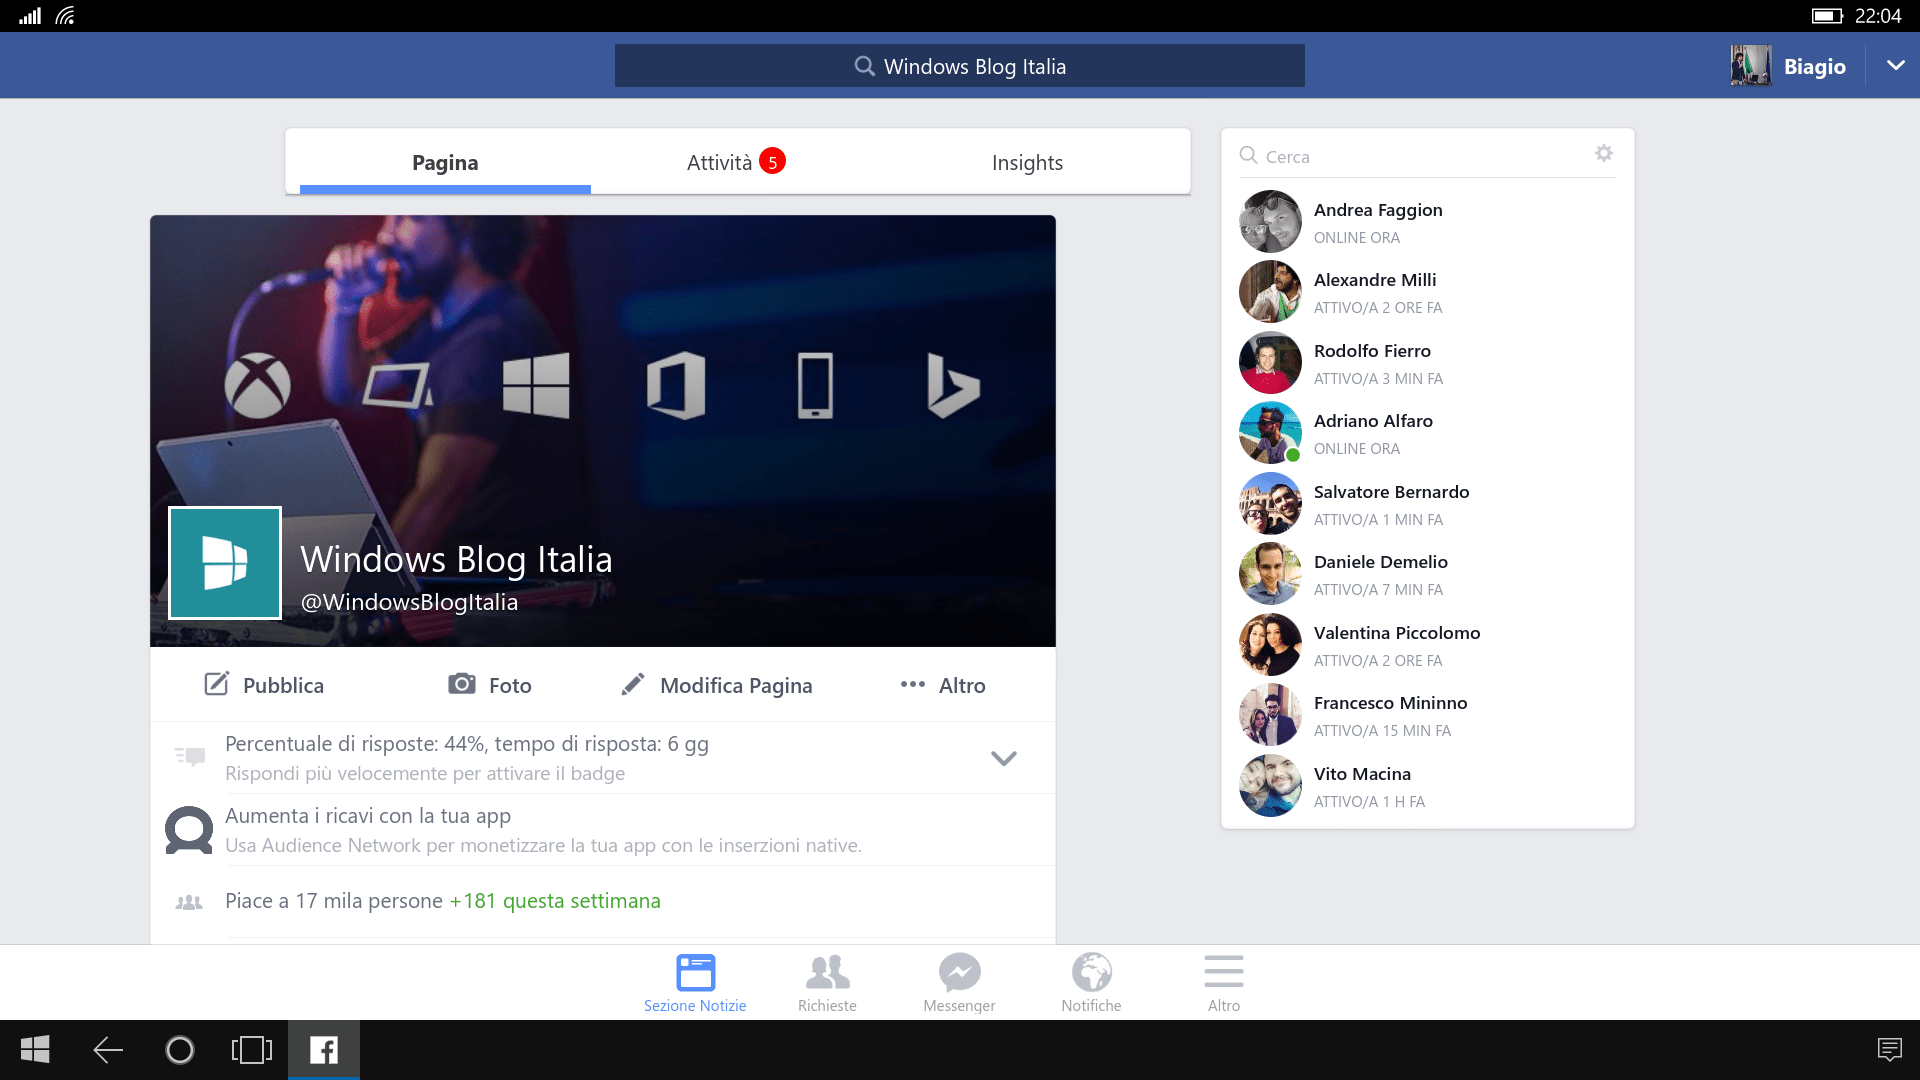Expand the response rate notification chevron
The image size is (1920, 1080).
point(1004,756)
